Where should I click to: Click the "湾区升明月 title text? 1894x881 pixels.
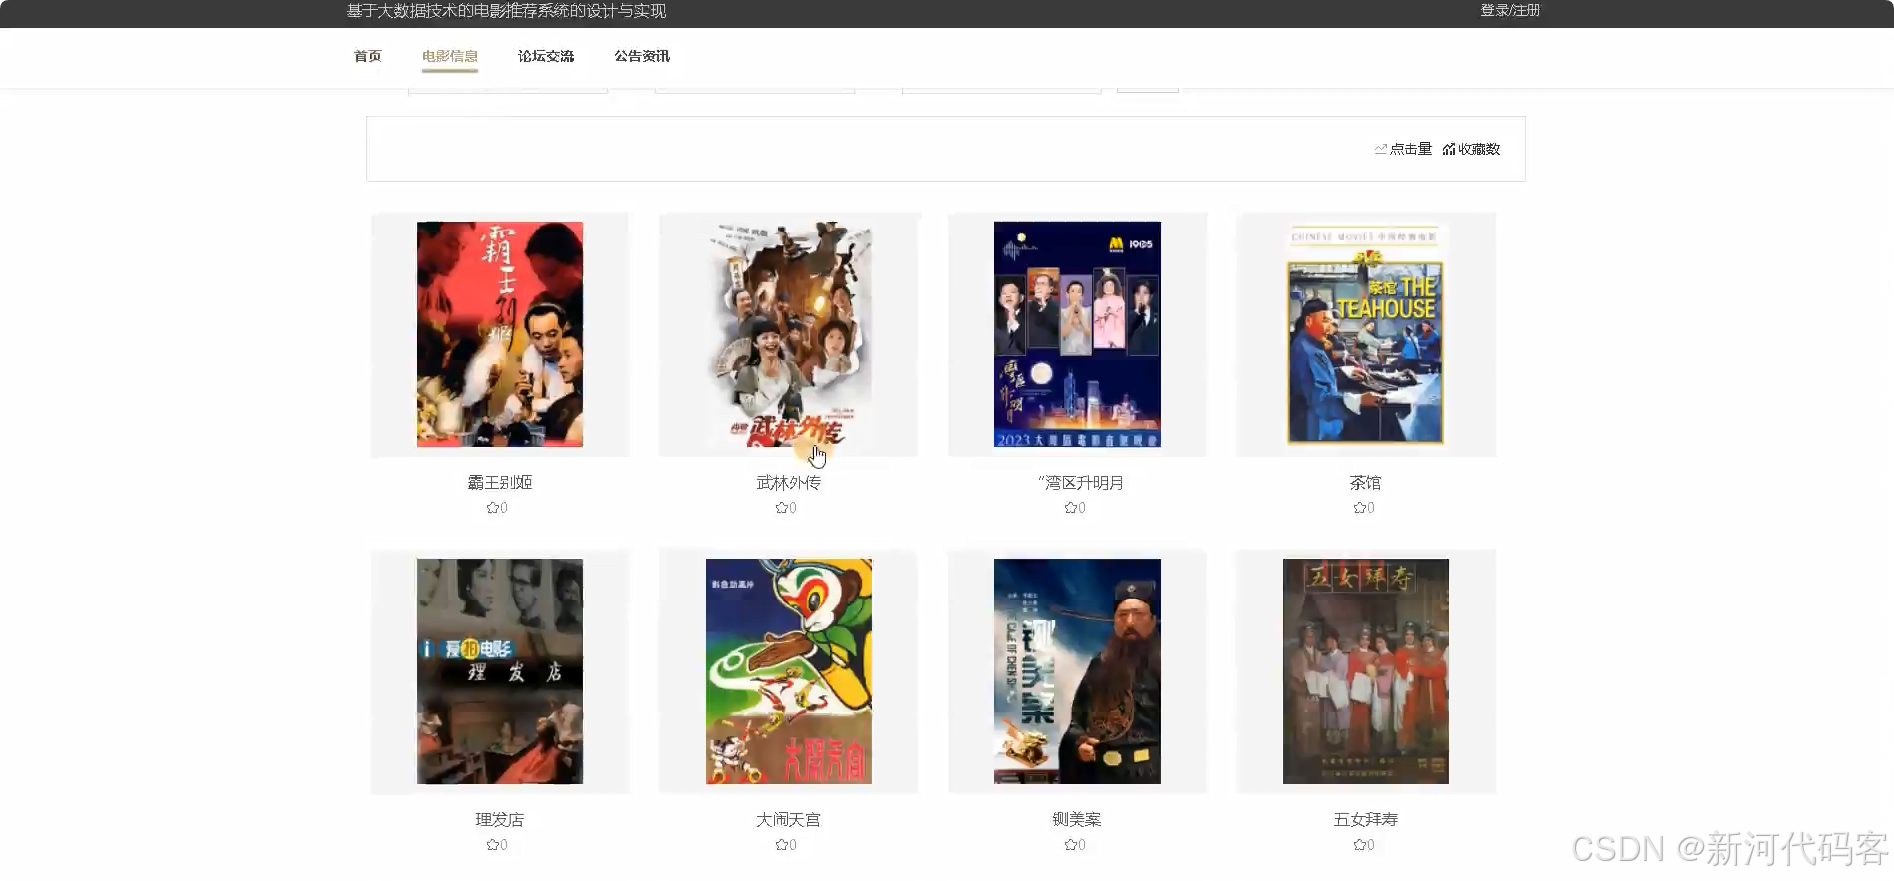pos(1080,483)
